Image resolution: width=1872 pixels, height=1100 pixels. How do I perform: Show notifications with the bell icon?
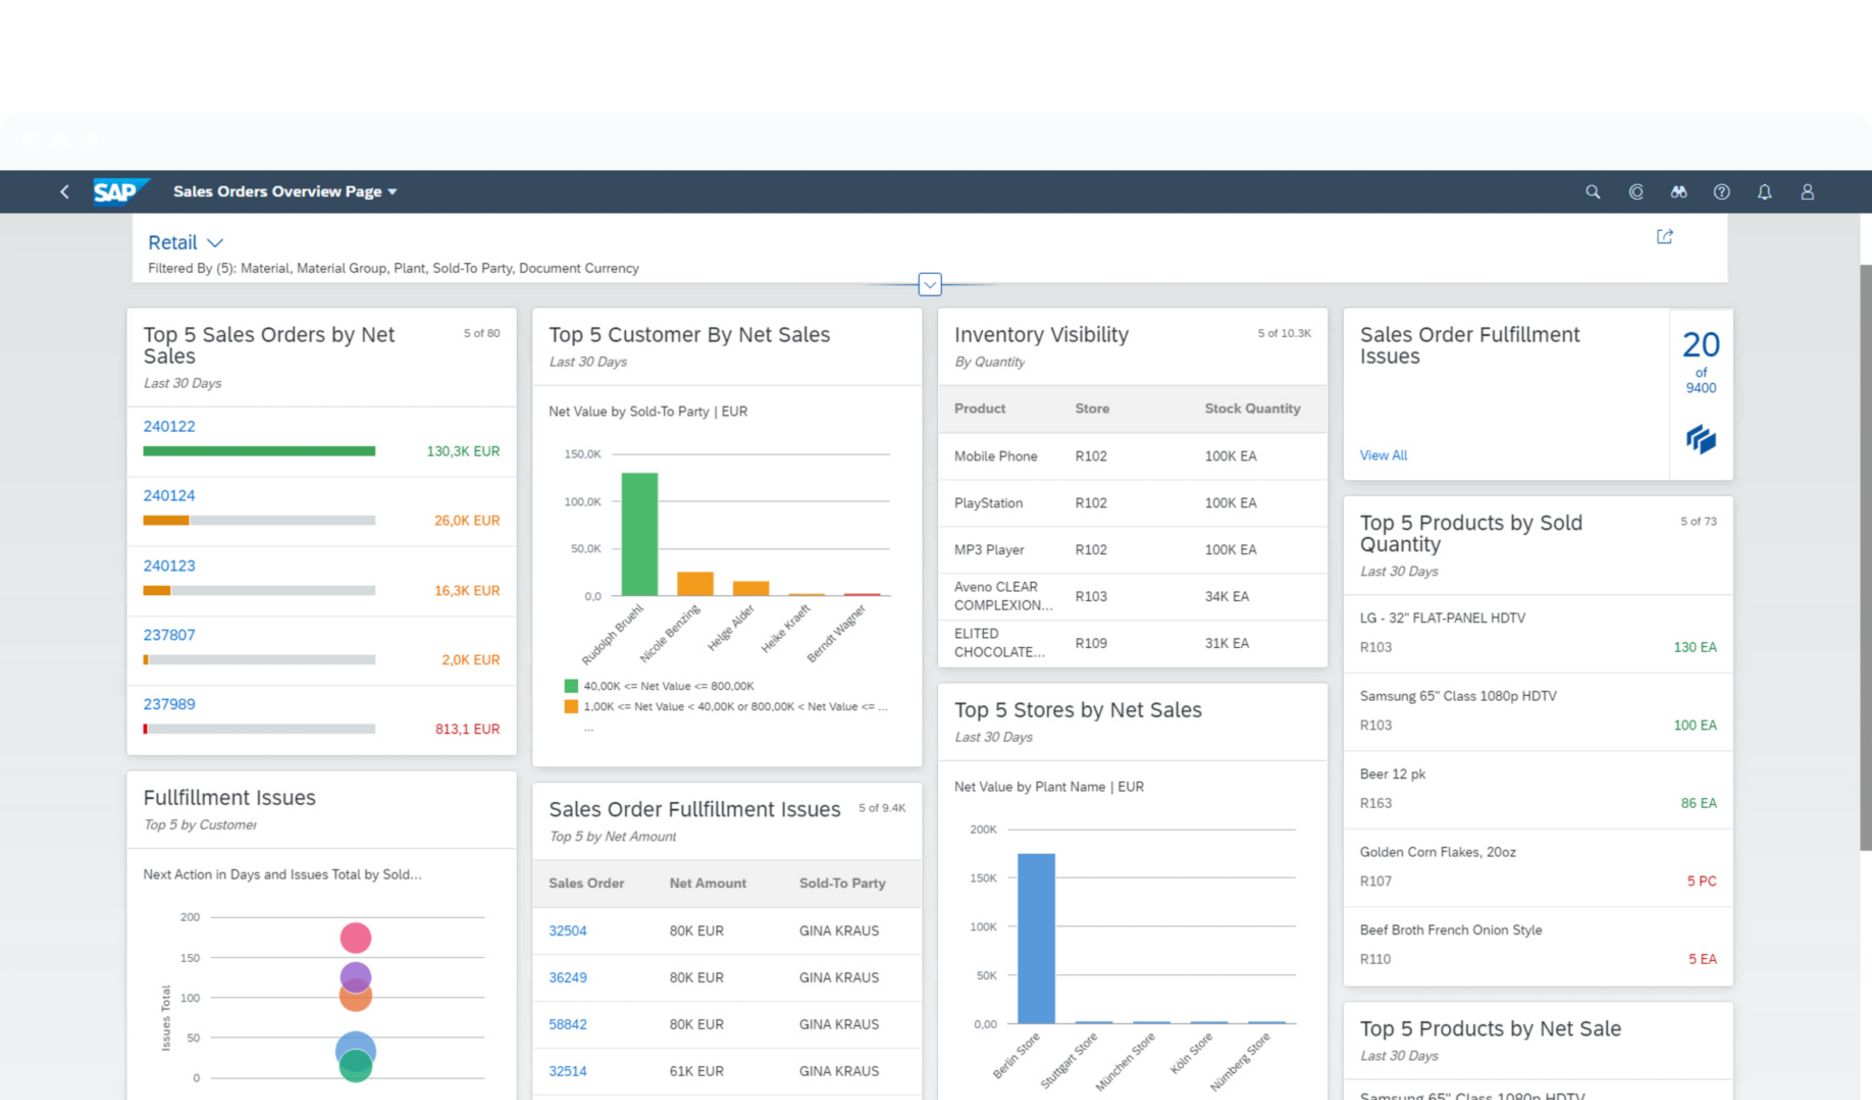(x=1764, y=191)
